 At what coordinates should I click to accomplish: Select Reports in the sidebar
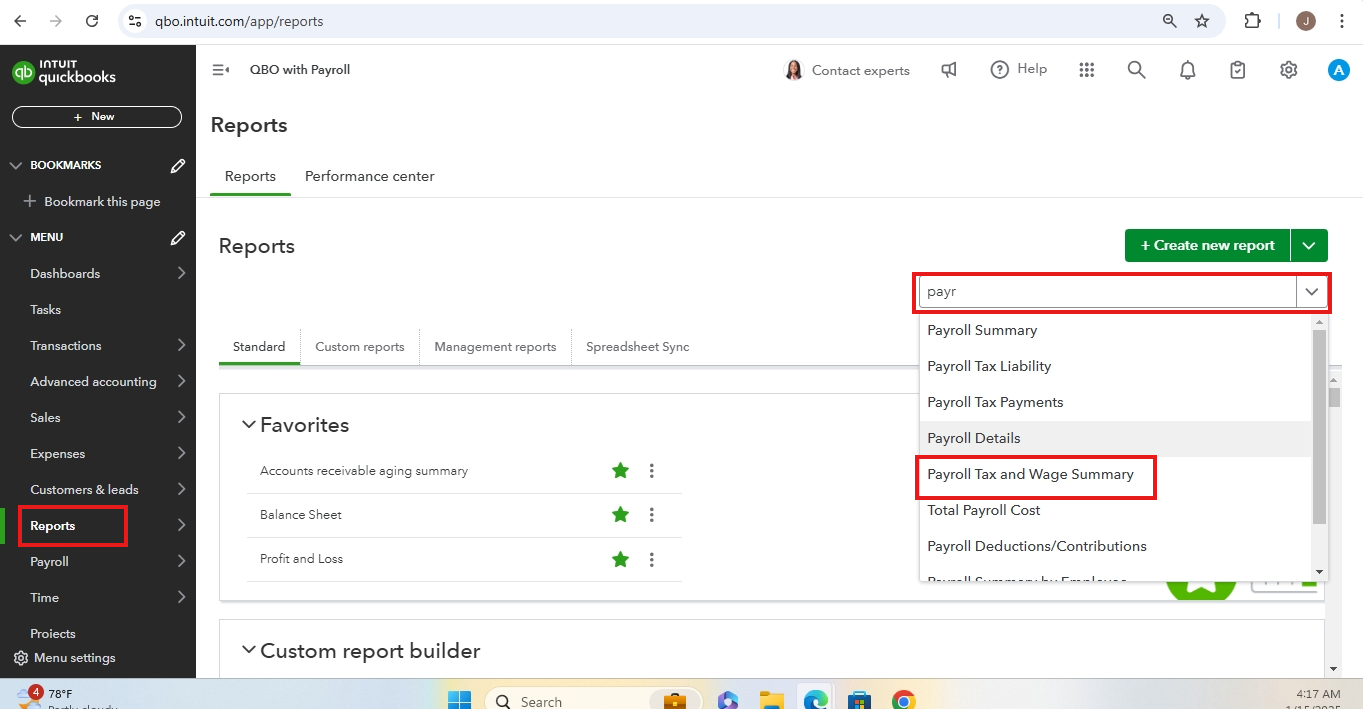click(x=53, y=526)
